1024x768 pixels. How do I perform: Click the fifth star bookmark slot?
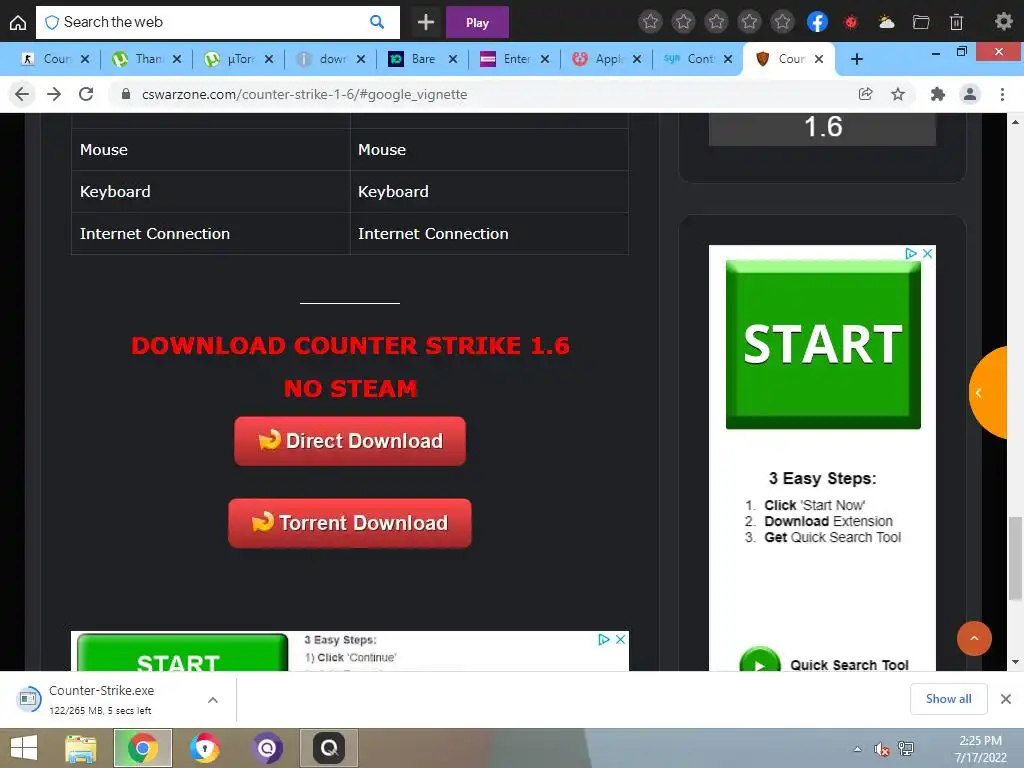[x=782, y=22]
